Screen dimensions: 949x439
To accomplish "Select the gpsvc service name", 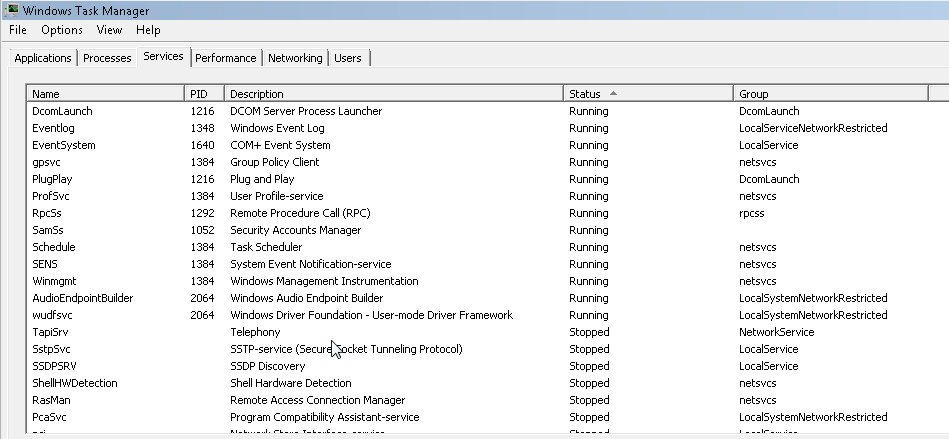I will pos(46,162).
